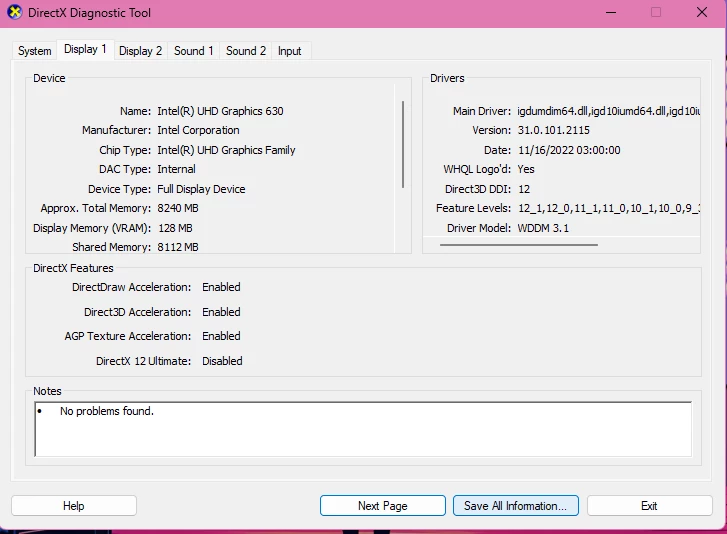Click driver version '31.0.101.2115'
This screenshot has height=534, width=727.
[554, 130]
